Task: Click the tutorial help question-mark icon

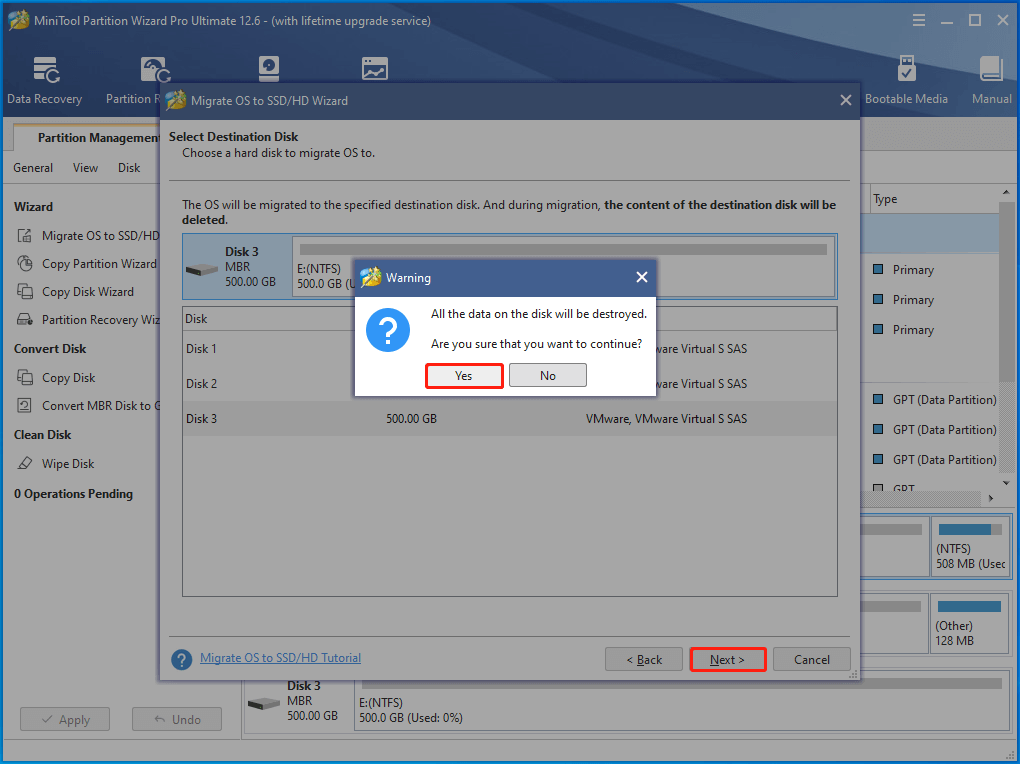Action: [181, 659]
